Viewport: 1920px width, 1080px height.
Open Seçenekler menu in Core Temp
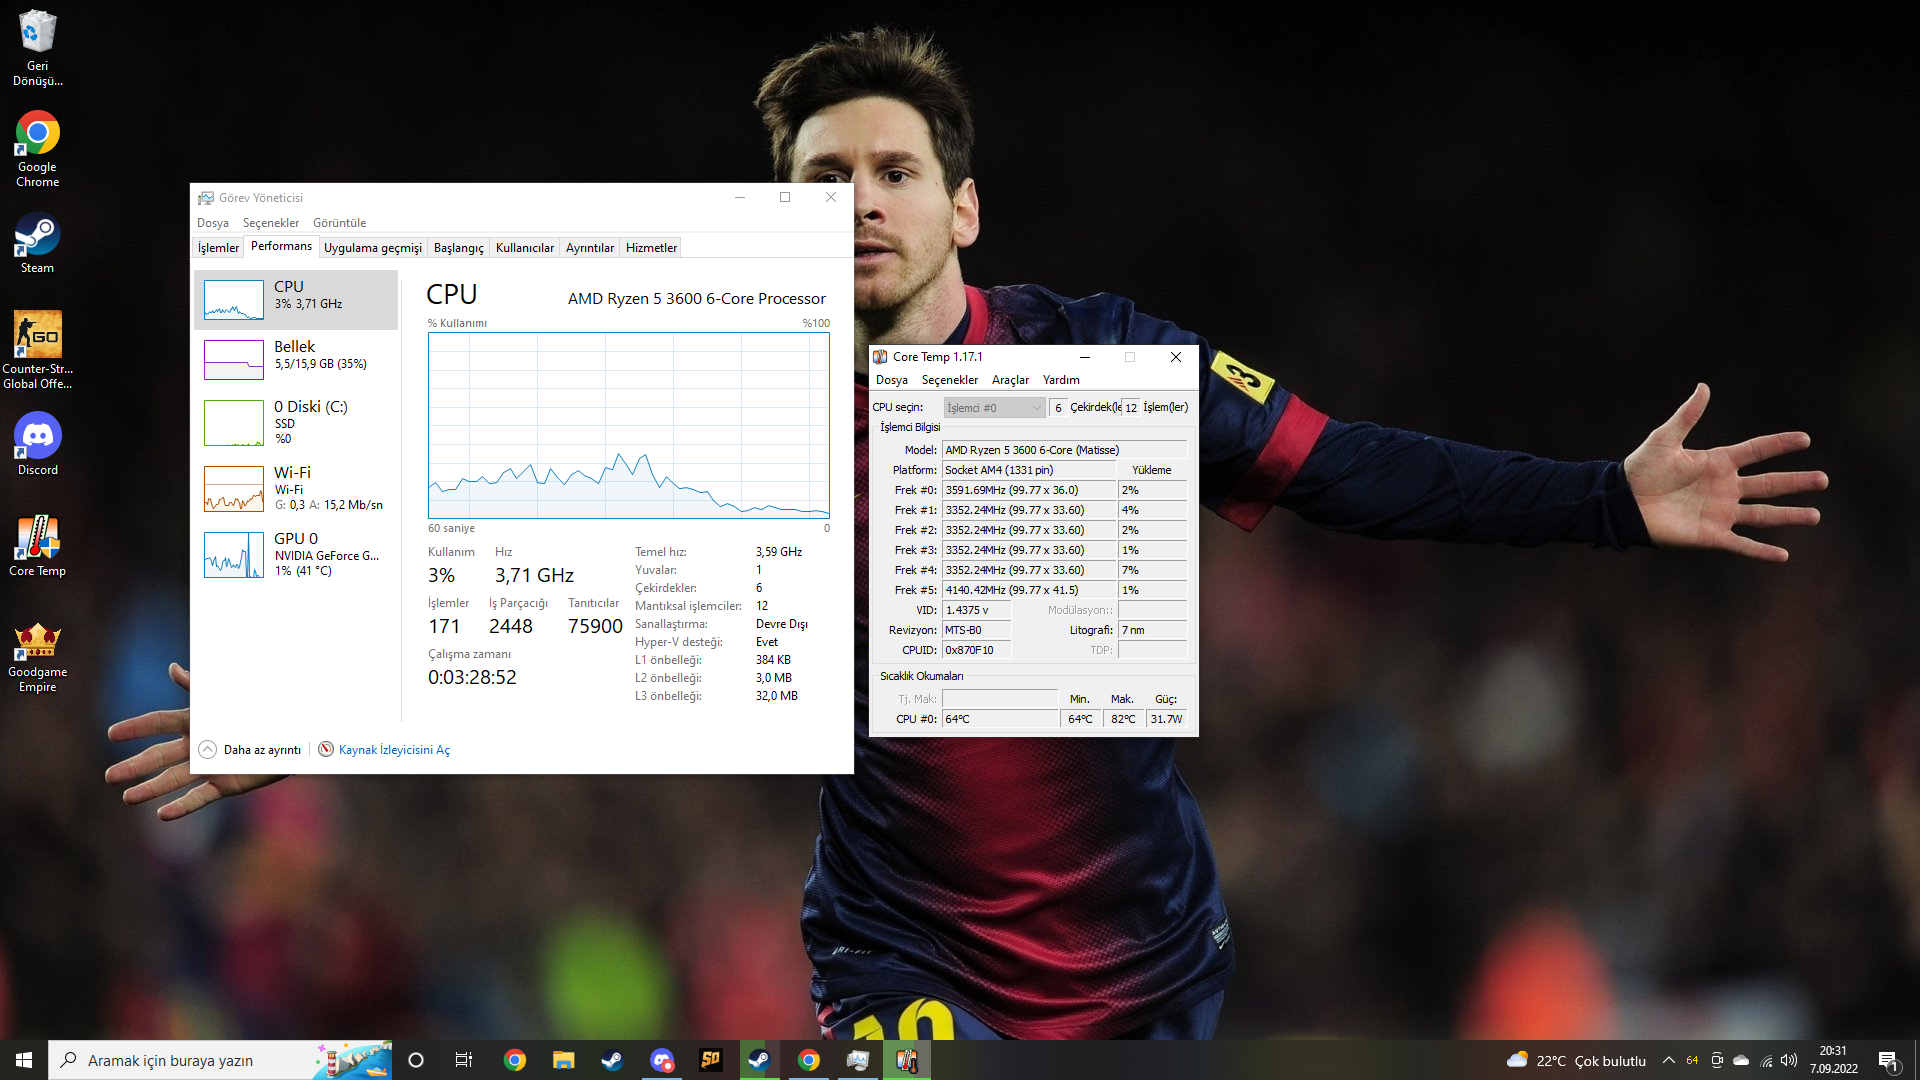pyautogui.click(x=950, y=380)
